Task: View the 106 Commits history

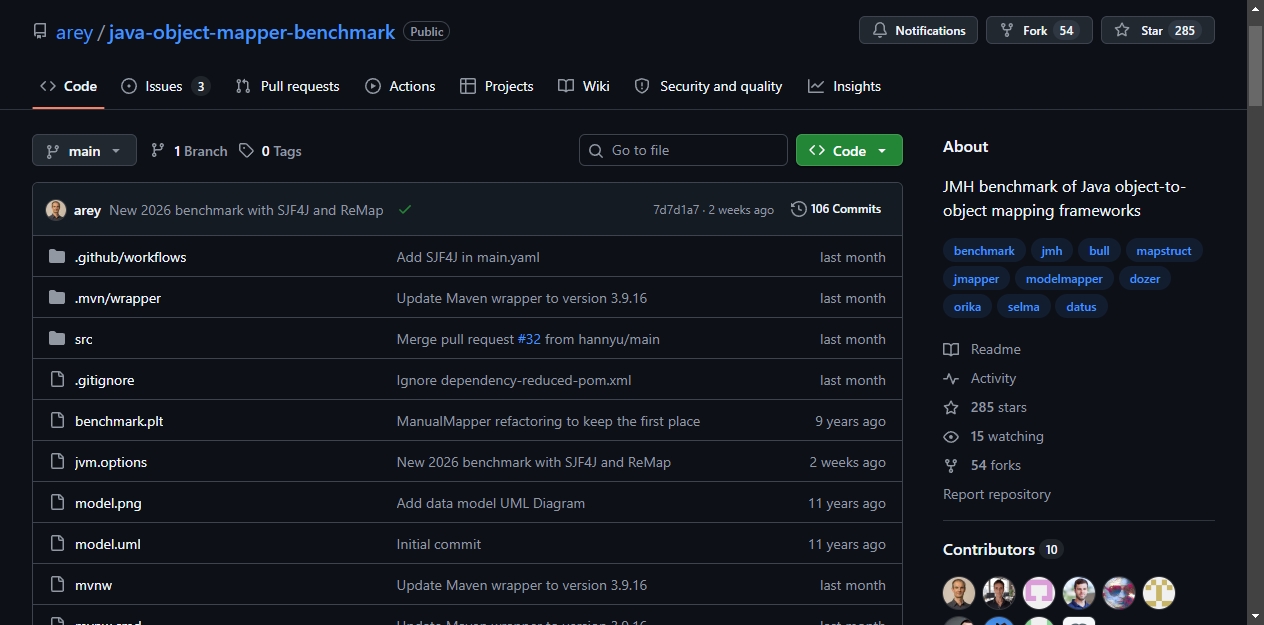Action: coord(836,209)
